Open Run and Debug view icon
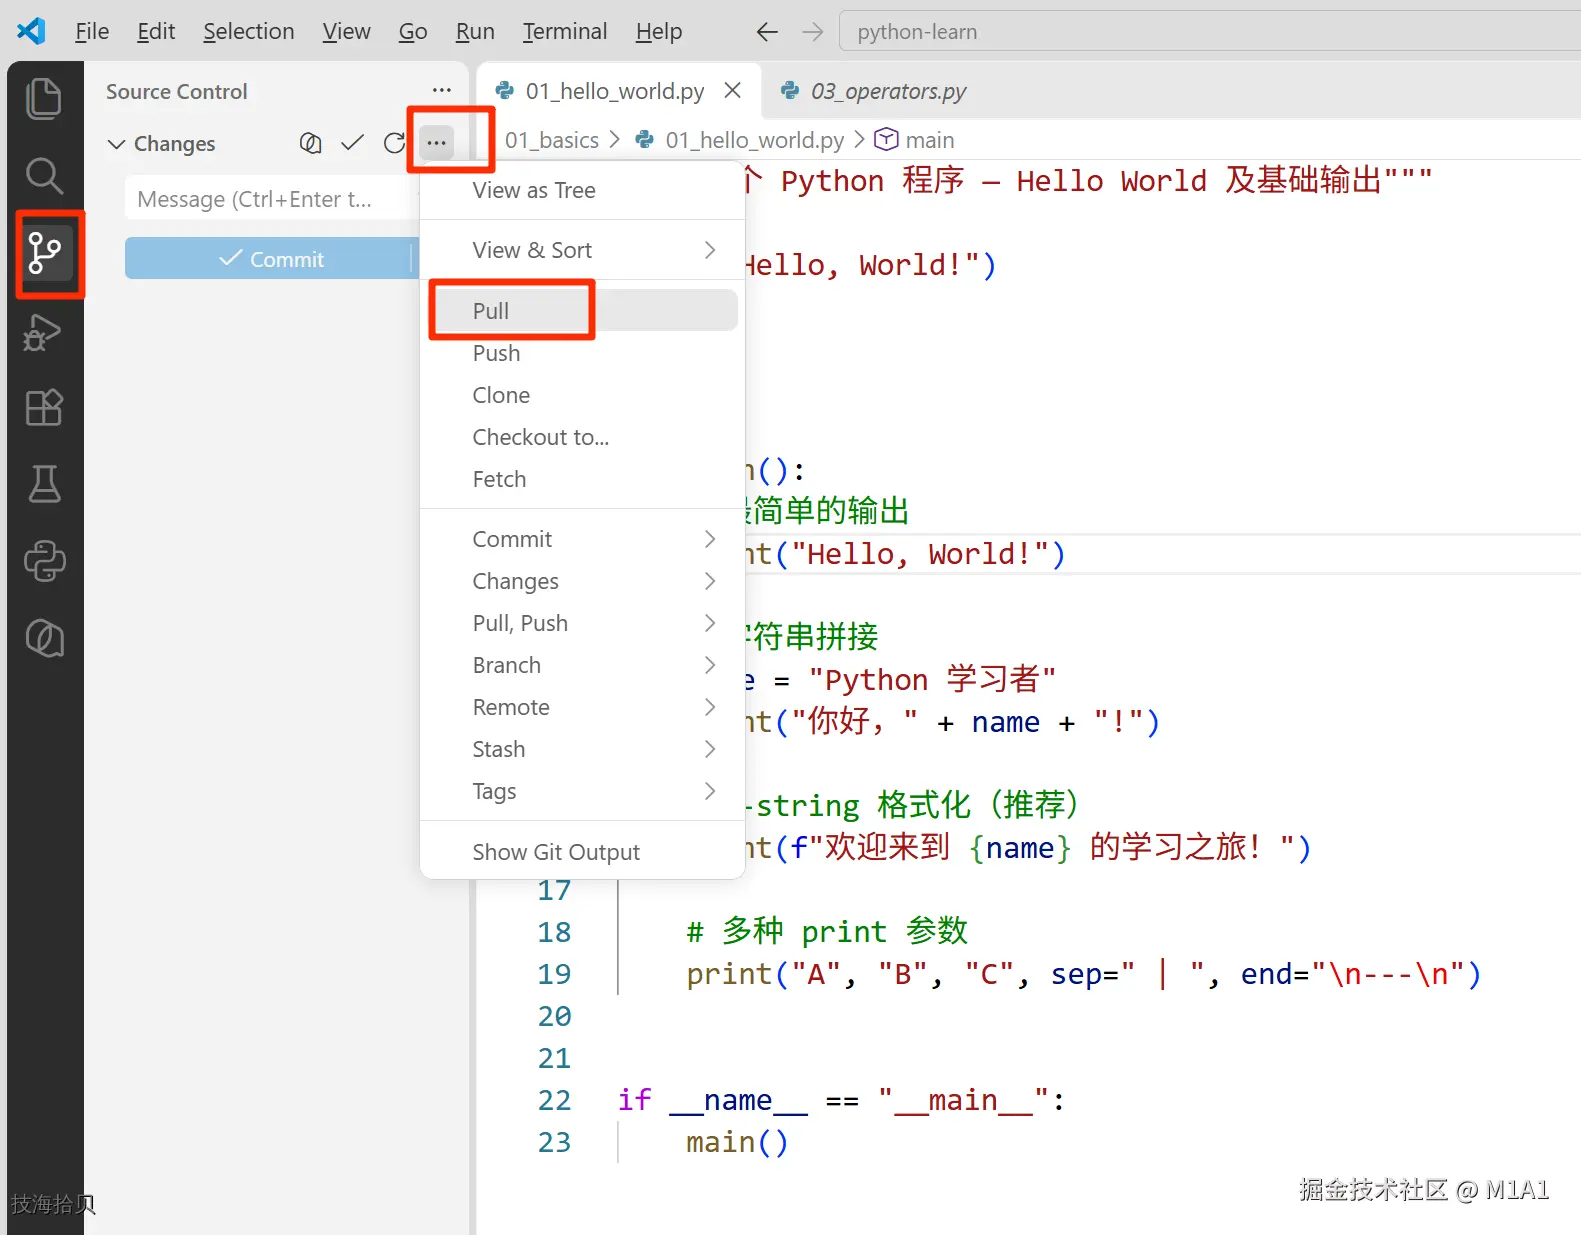This screenshot has height=1235, width=1581. coord(44,332)
